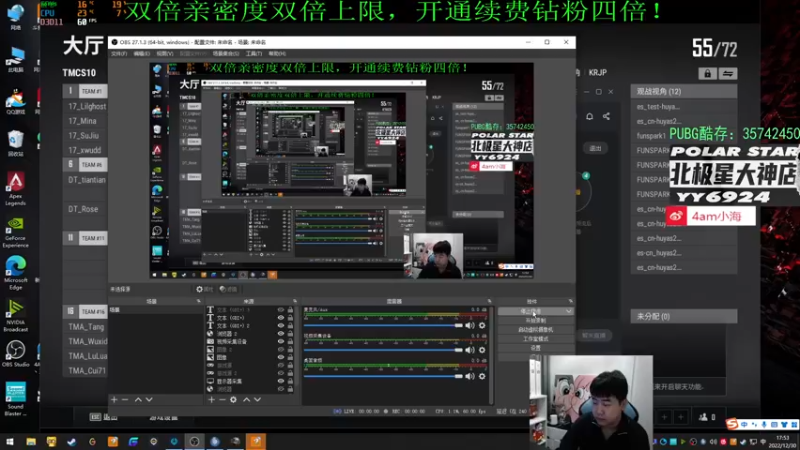
Task: Open source properties gear in Sources toolbar
Action: (x=233, y=399)
